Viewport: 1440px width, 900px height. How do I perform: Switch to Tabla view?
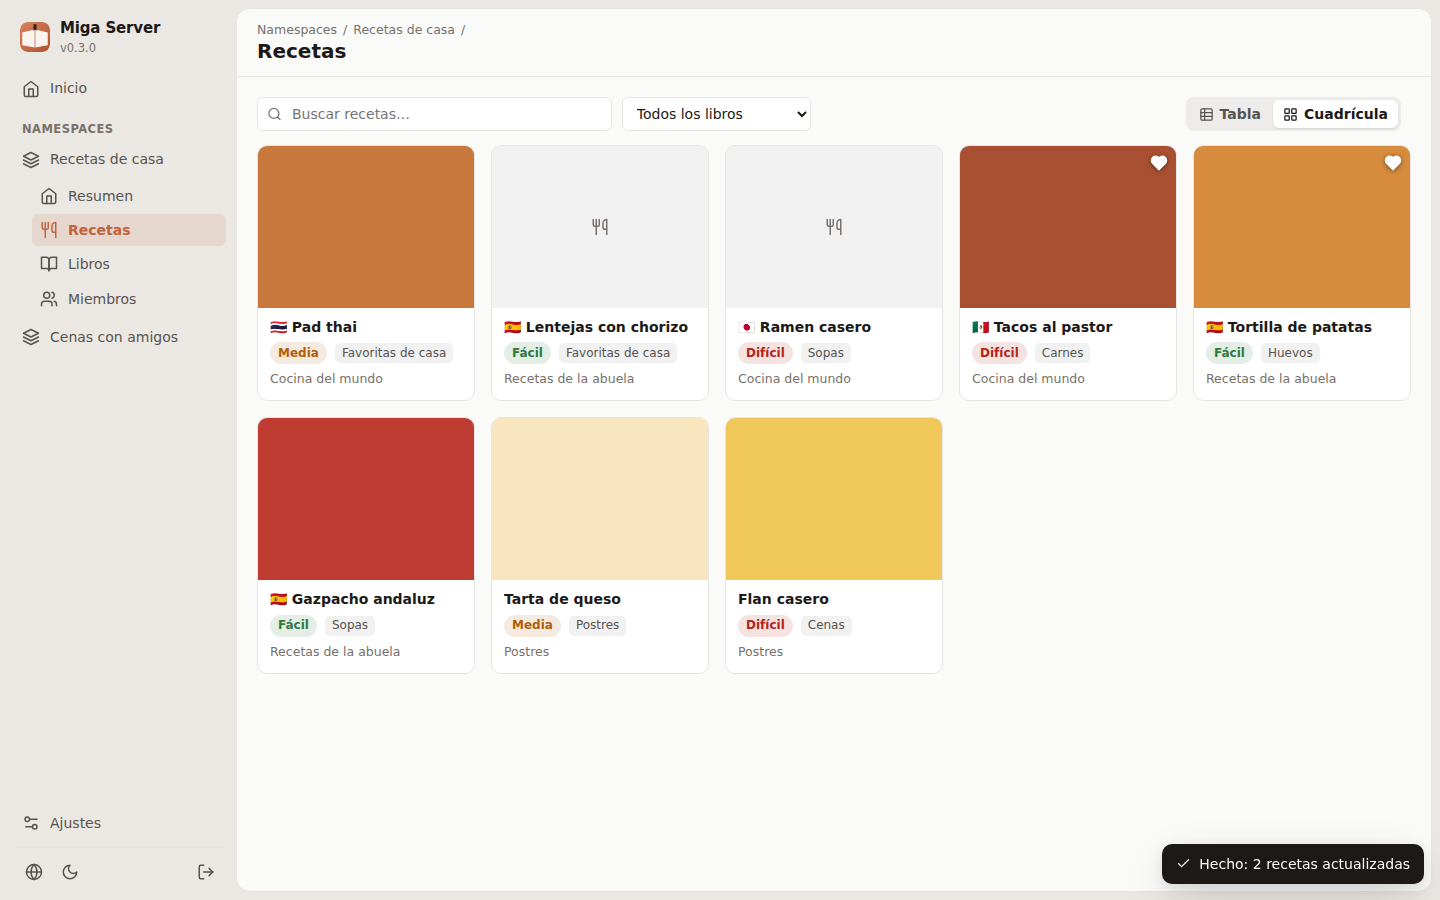click(x=1230, y=114)
